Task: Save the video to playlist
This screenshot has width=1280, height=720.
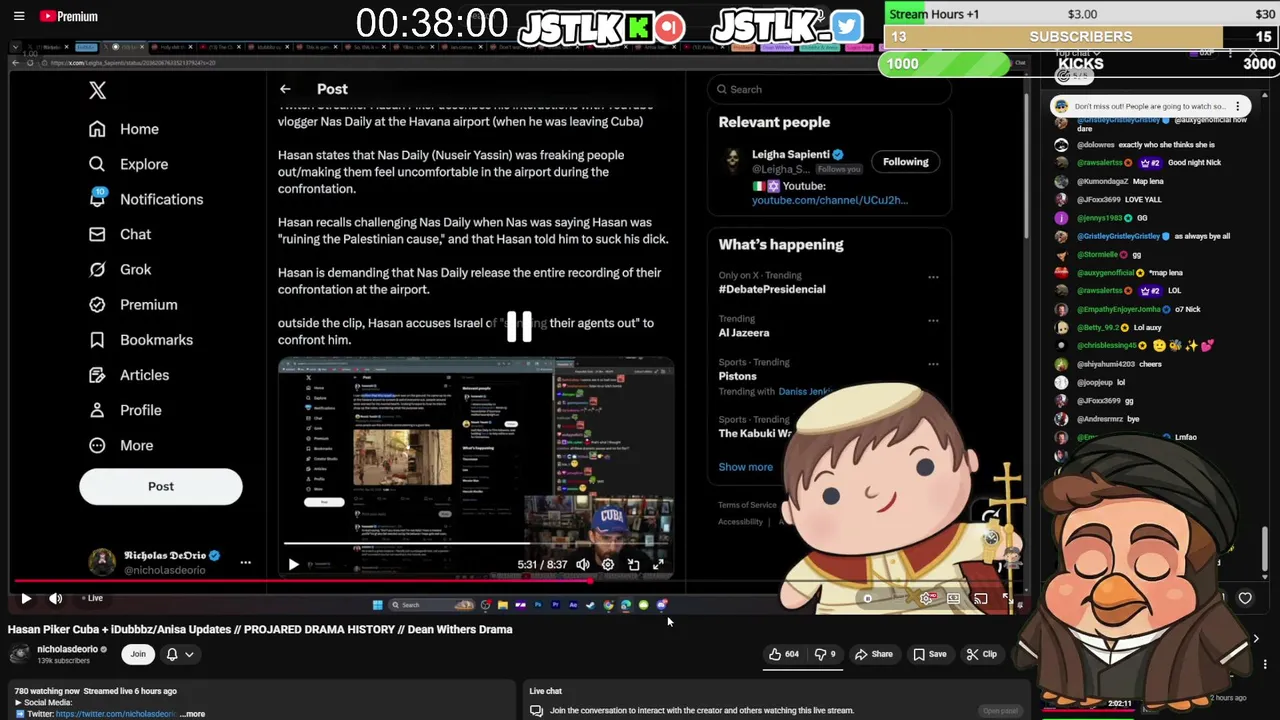Action: tap(929, 654)
